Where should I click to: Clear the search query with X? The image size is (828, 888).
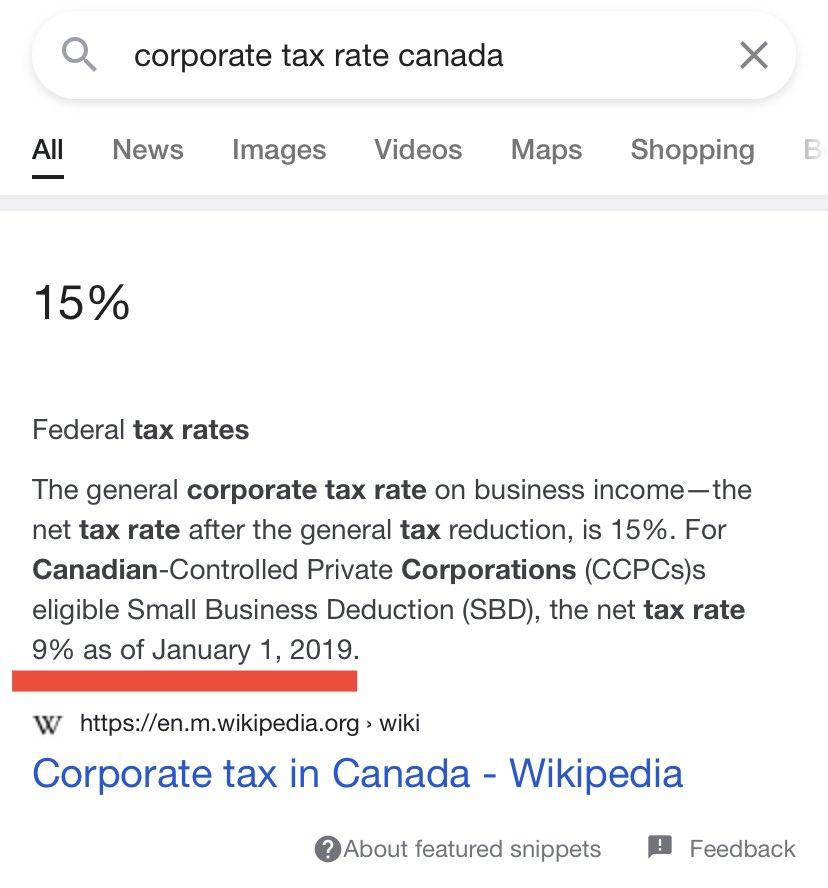click(x=753, y=55)
